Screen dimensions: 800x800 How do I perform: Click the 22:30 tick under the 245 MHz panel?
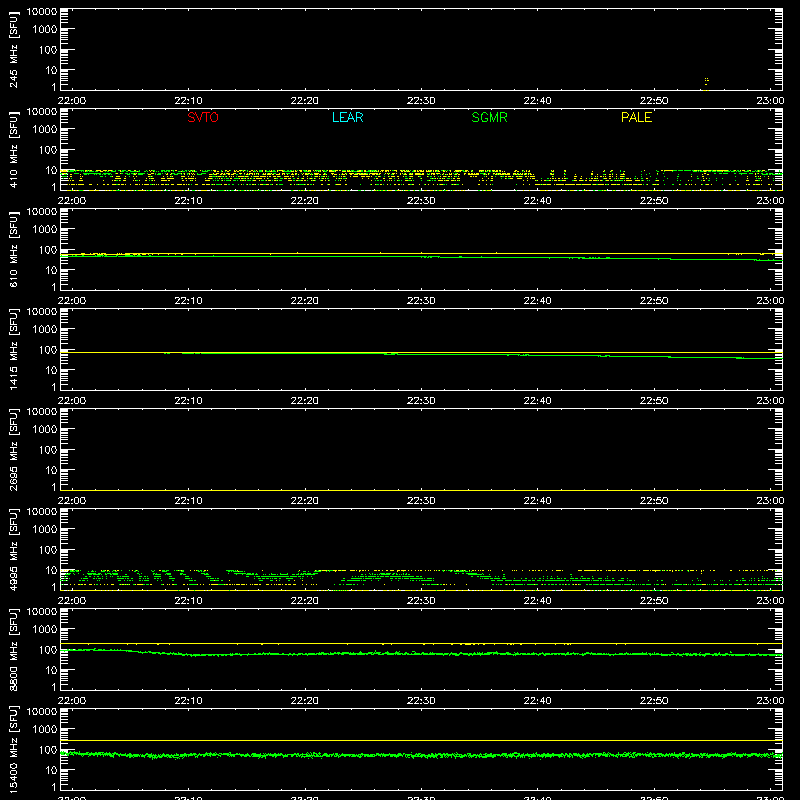pyautogui.click(x=421, y=101)
